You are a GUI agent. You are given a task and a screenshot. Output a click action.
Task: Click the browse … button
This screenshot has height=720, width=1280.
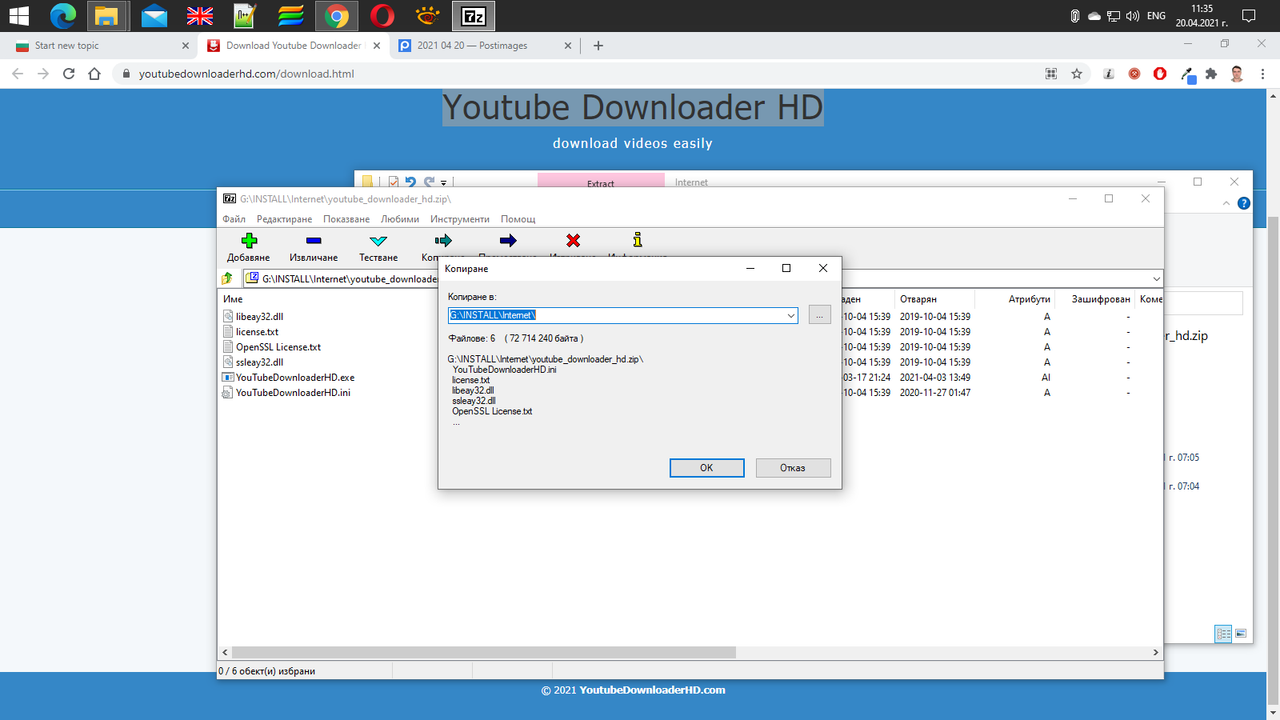click(x=819, y=315)
